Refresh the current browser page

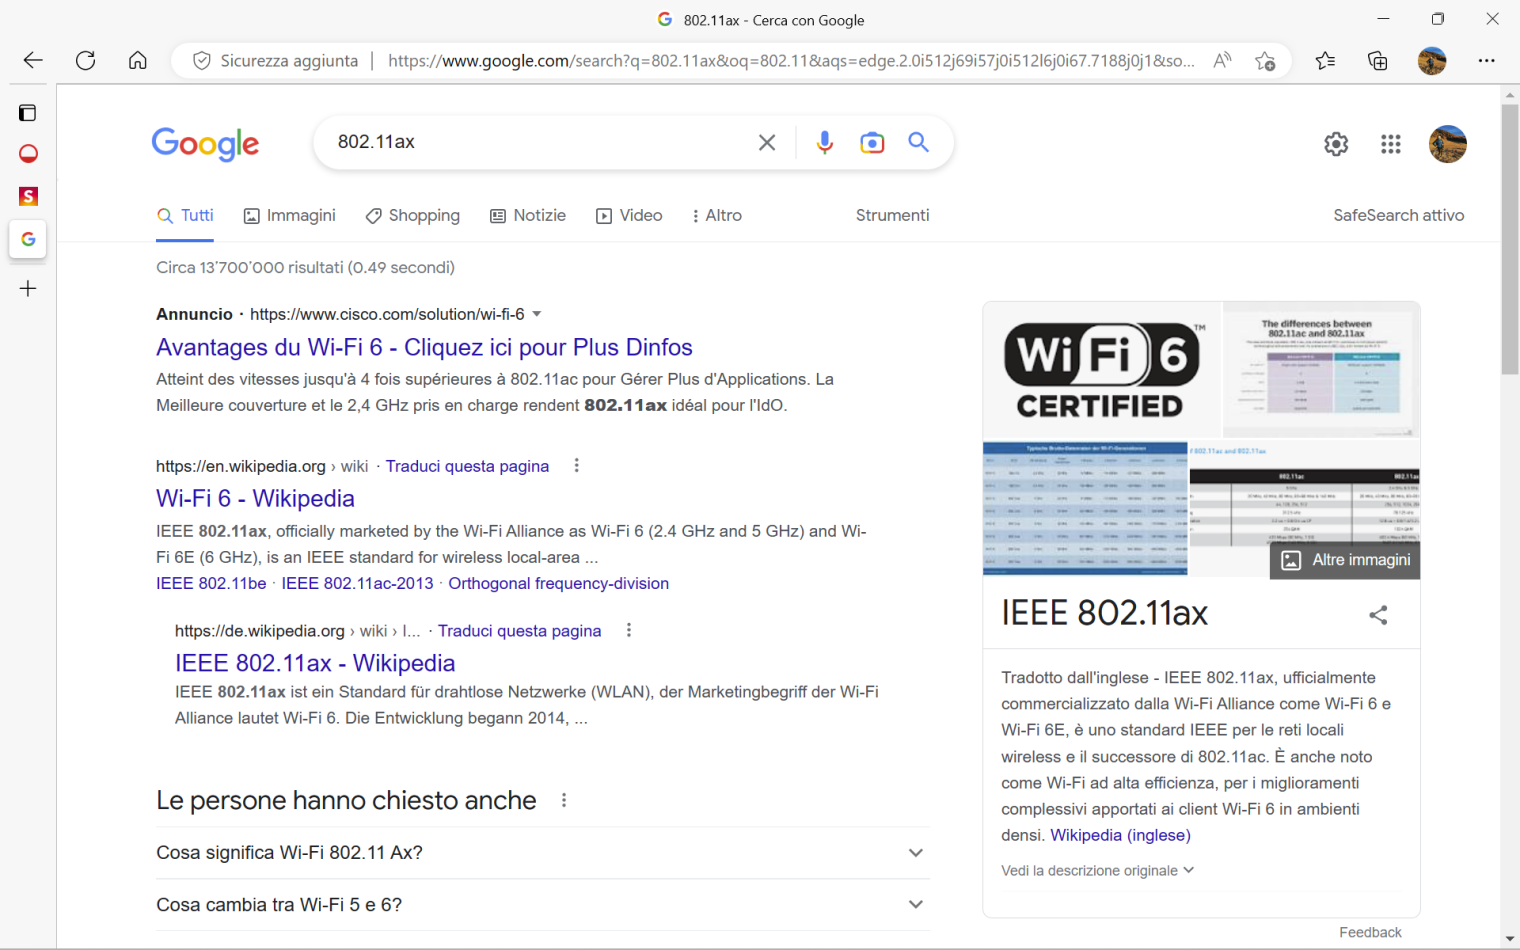click(86, 60)
